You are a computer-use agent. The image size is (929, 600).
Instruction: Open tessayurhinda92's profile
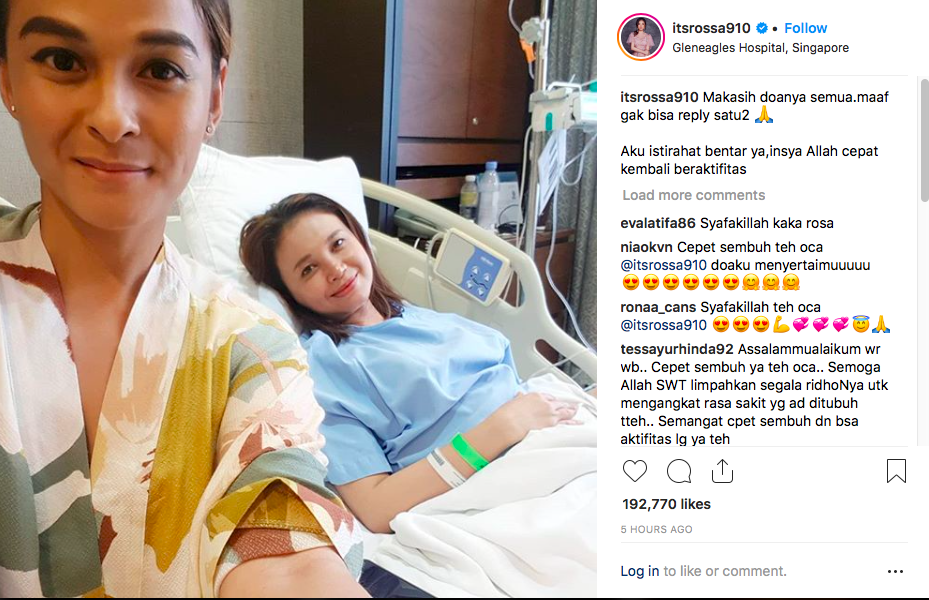[x=677, y=349]
